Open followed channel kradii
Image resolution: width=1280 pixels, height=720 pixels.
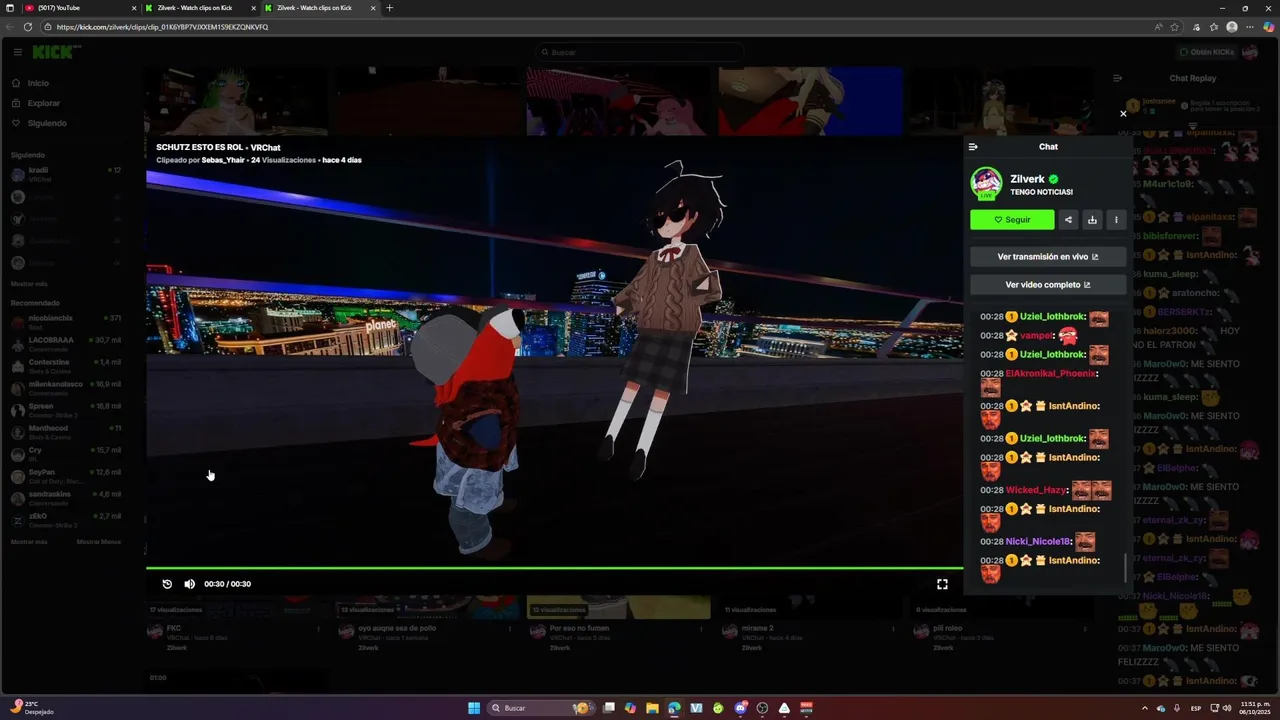(66, 174)
